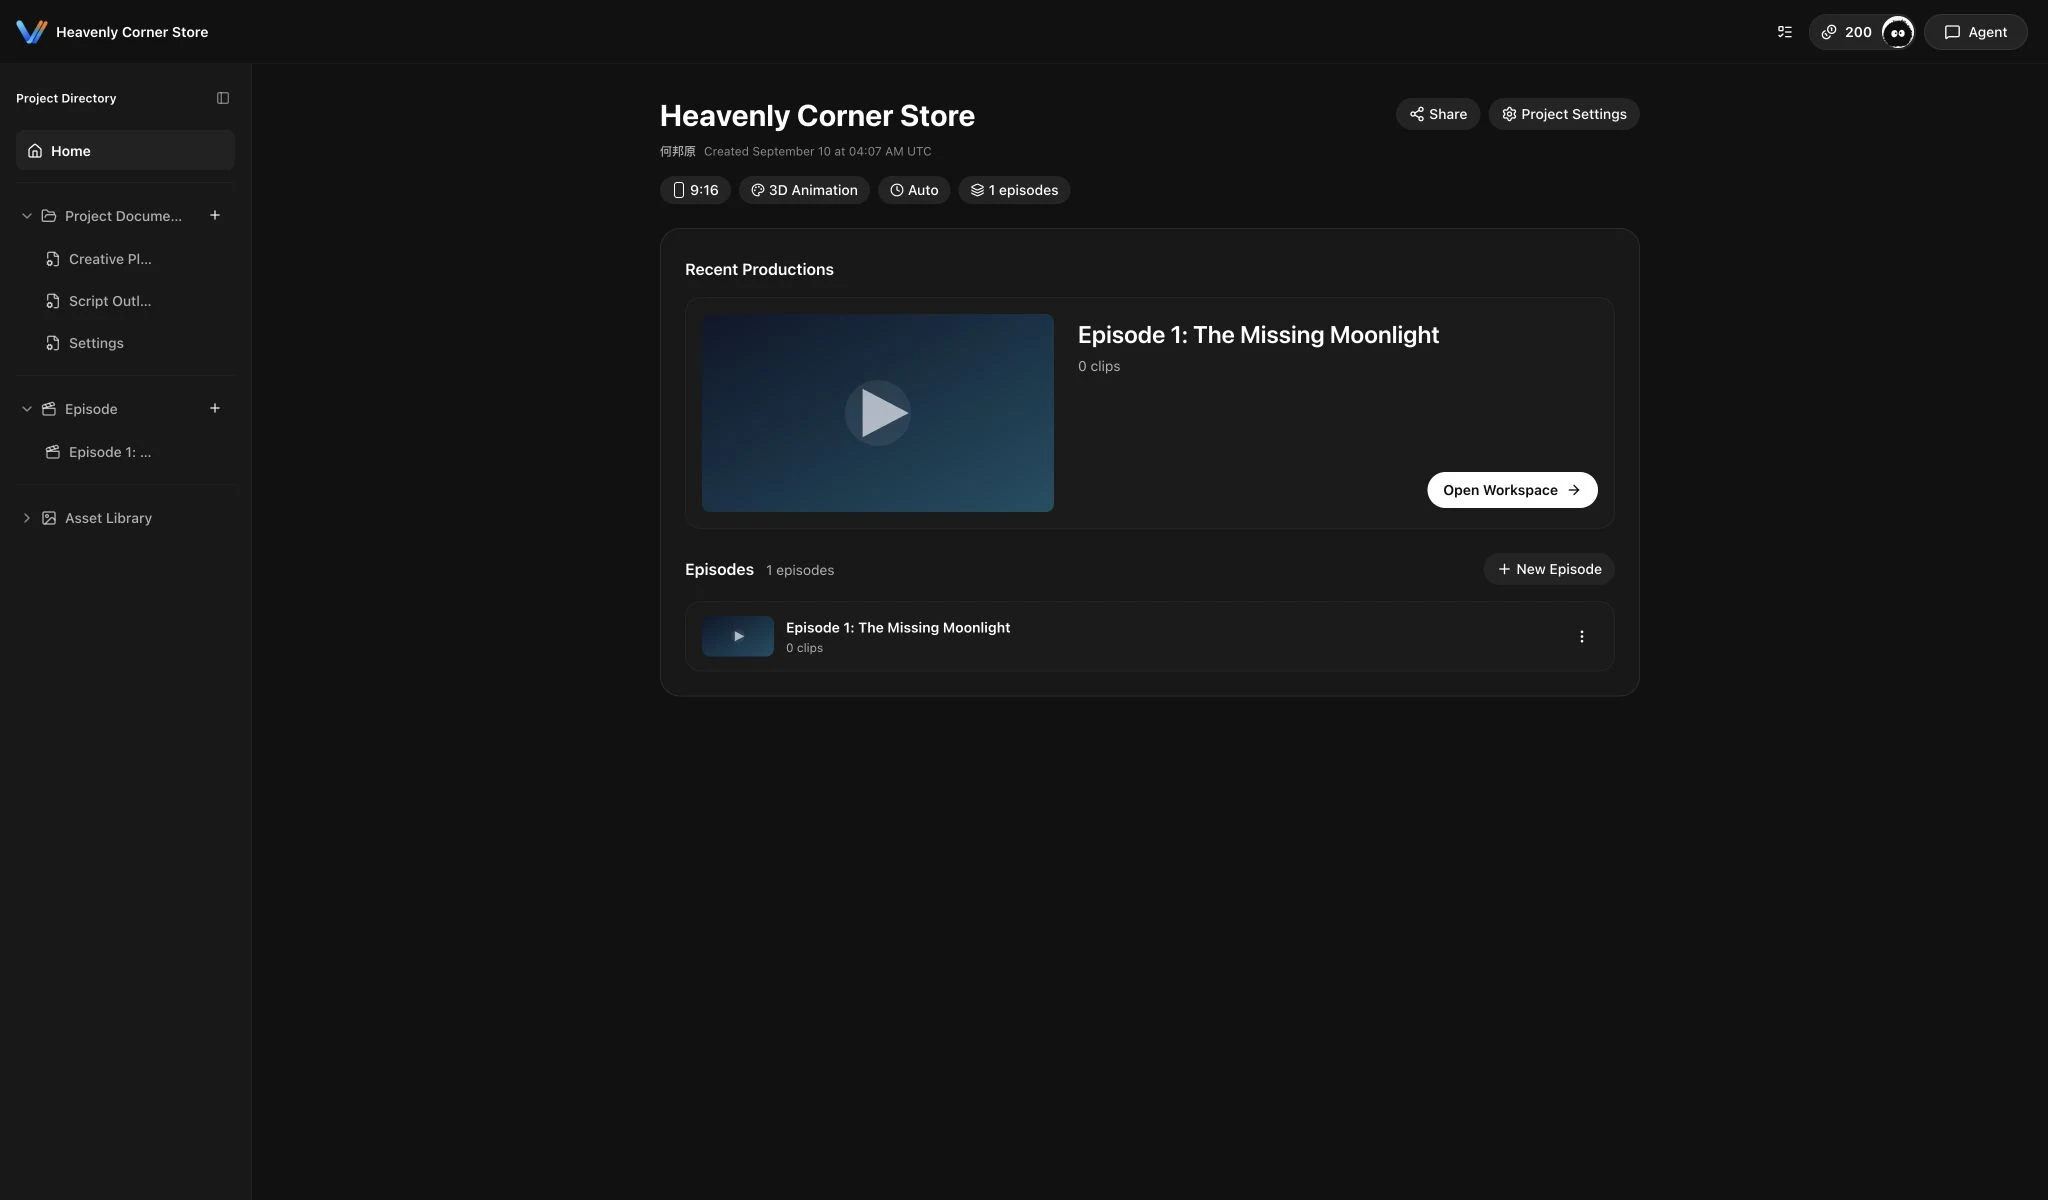This screenshot has width=2048, height=1200.
Task: Click the Creative Plan document icon
Action: click(x=53, y=259)
